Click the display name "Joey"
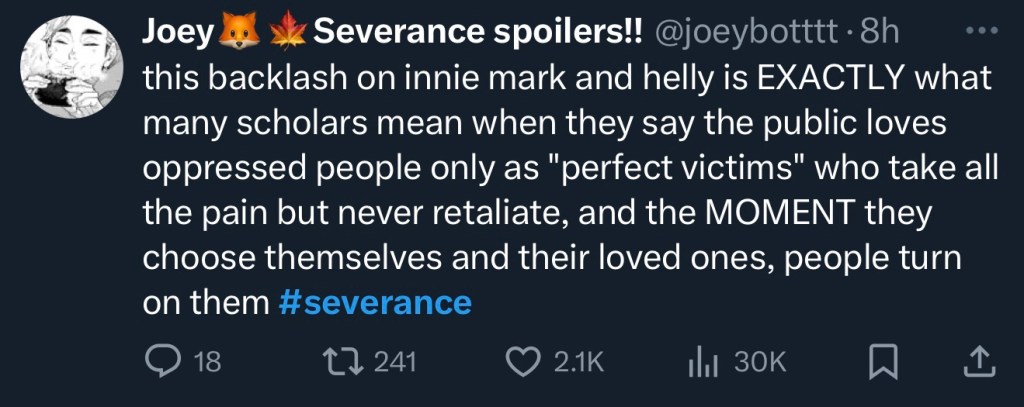 [x=178, y=33]
